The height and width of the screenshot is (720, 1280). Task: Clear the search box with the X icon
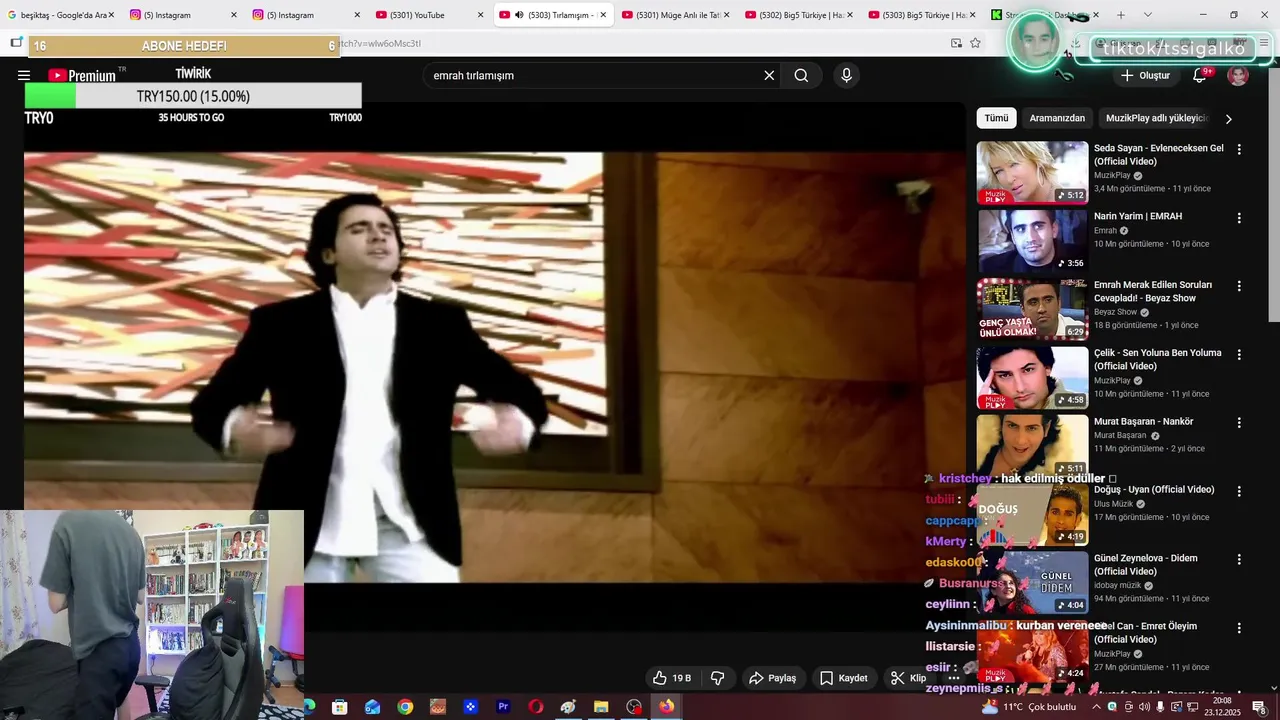[769, 75]
